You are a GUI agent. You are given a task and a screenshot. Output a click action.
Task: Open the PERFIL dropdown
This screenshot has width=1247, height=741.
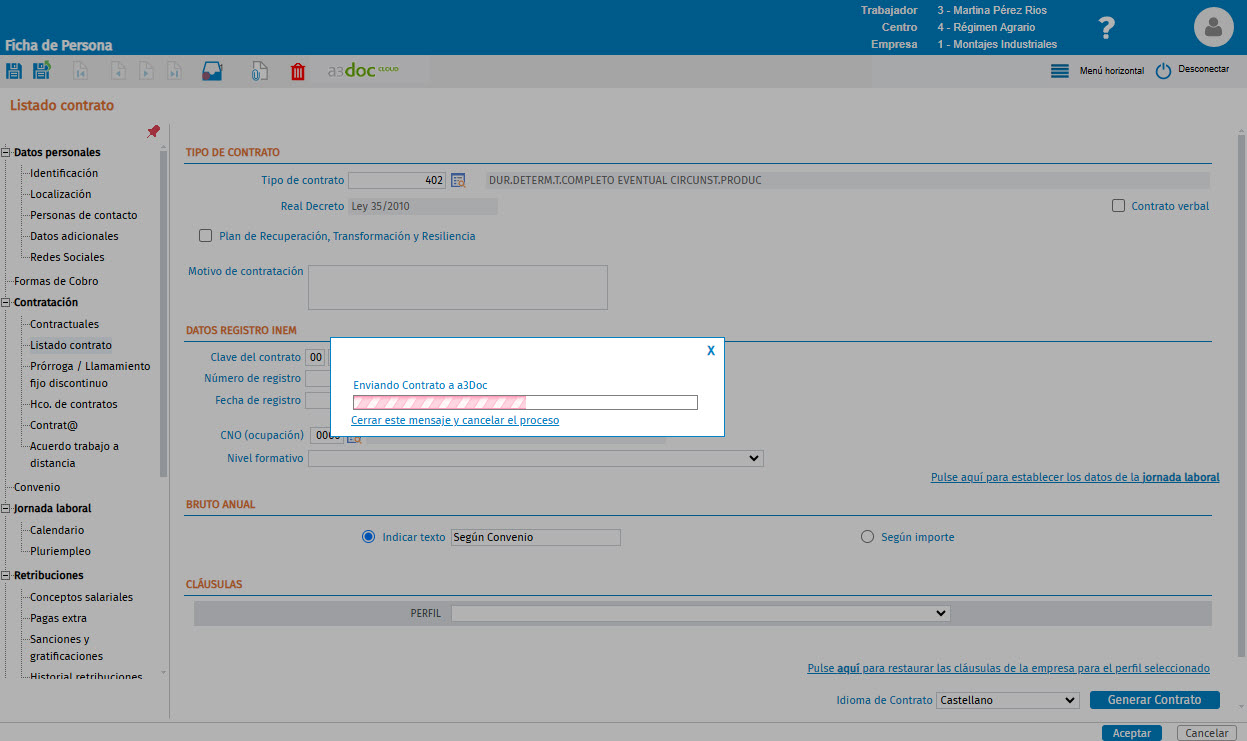pos(700,613)
